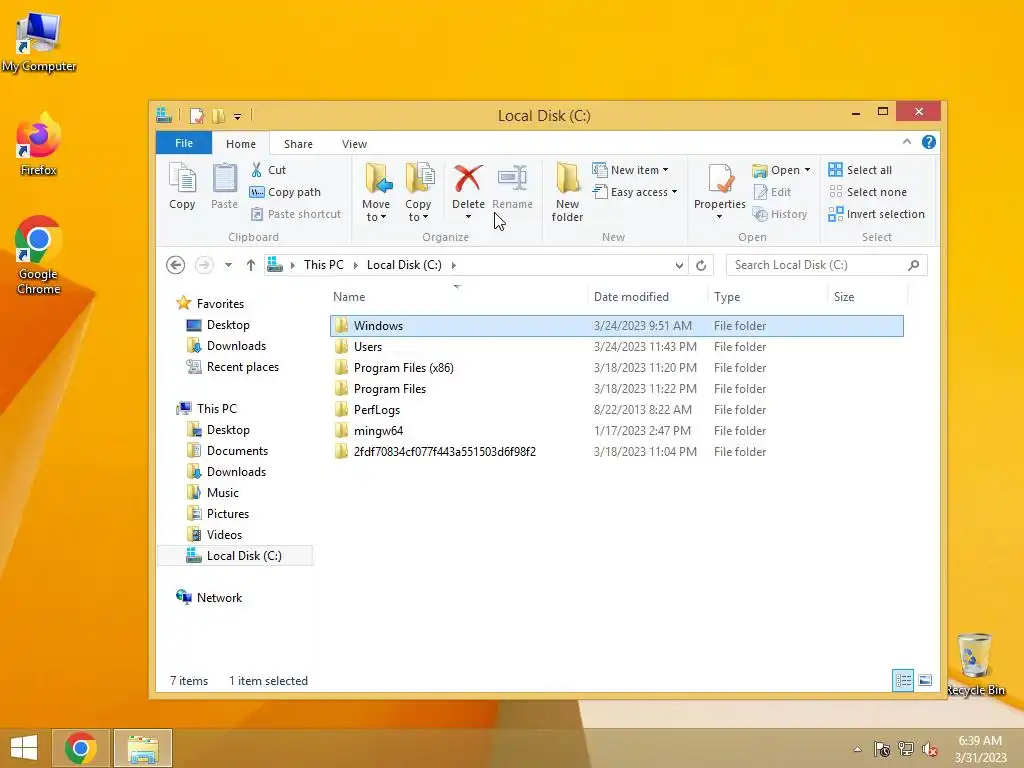Sort by the Date modified column header
The height and width of the screenshot is (768, 1024).
647,296
